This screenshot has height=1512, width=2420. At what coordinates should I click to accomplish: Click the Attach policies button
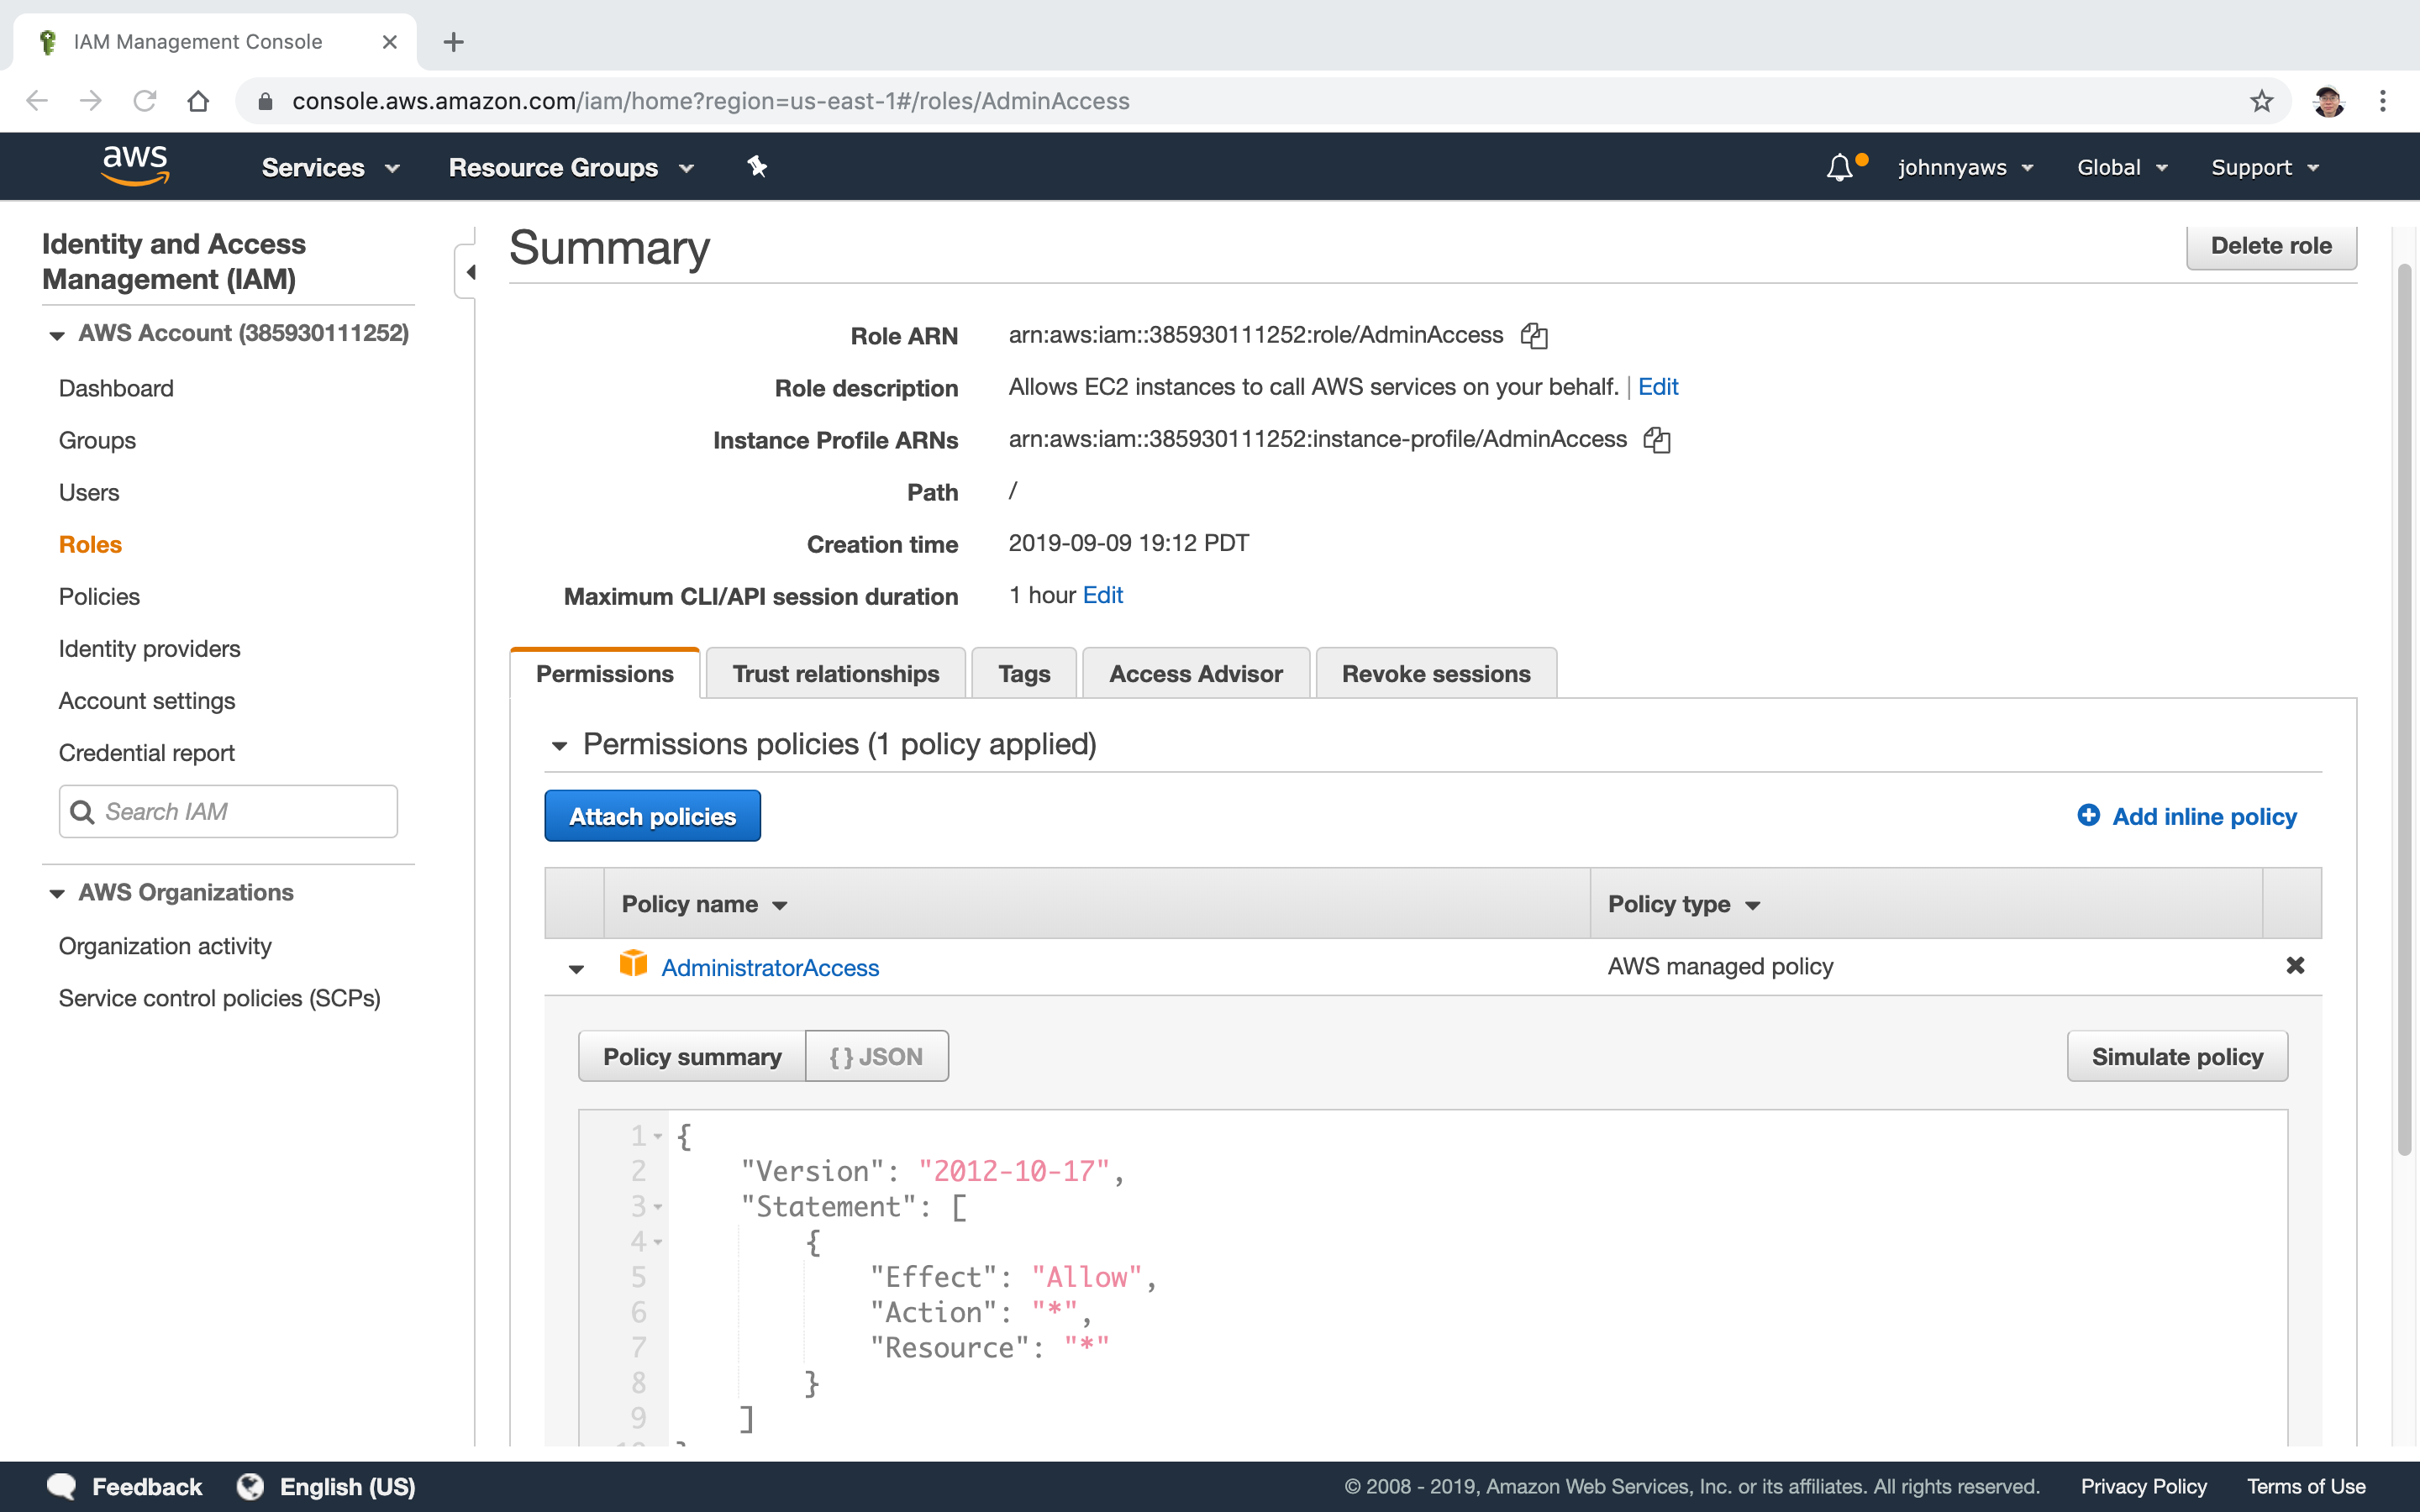[652, 816]
